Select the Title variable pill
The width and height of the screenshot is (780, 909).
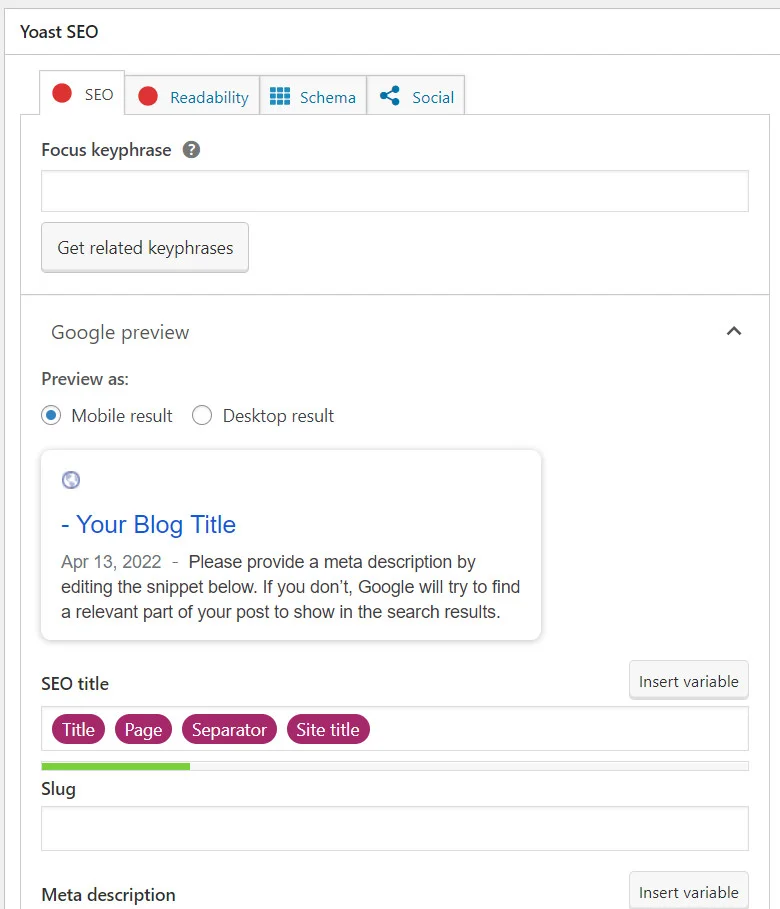(x=78, y=729)
